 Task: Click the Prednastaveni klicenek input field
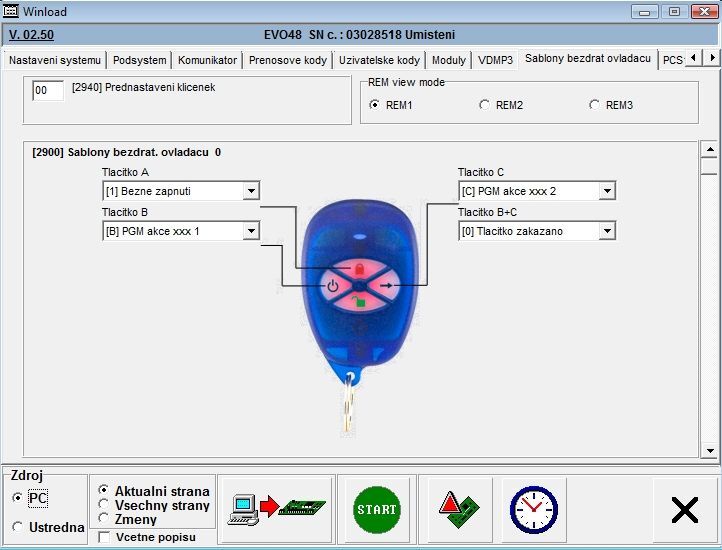[x=48, y=91]
